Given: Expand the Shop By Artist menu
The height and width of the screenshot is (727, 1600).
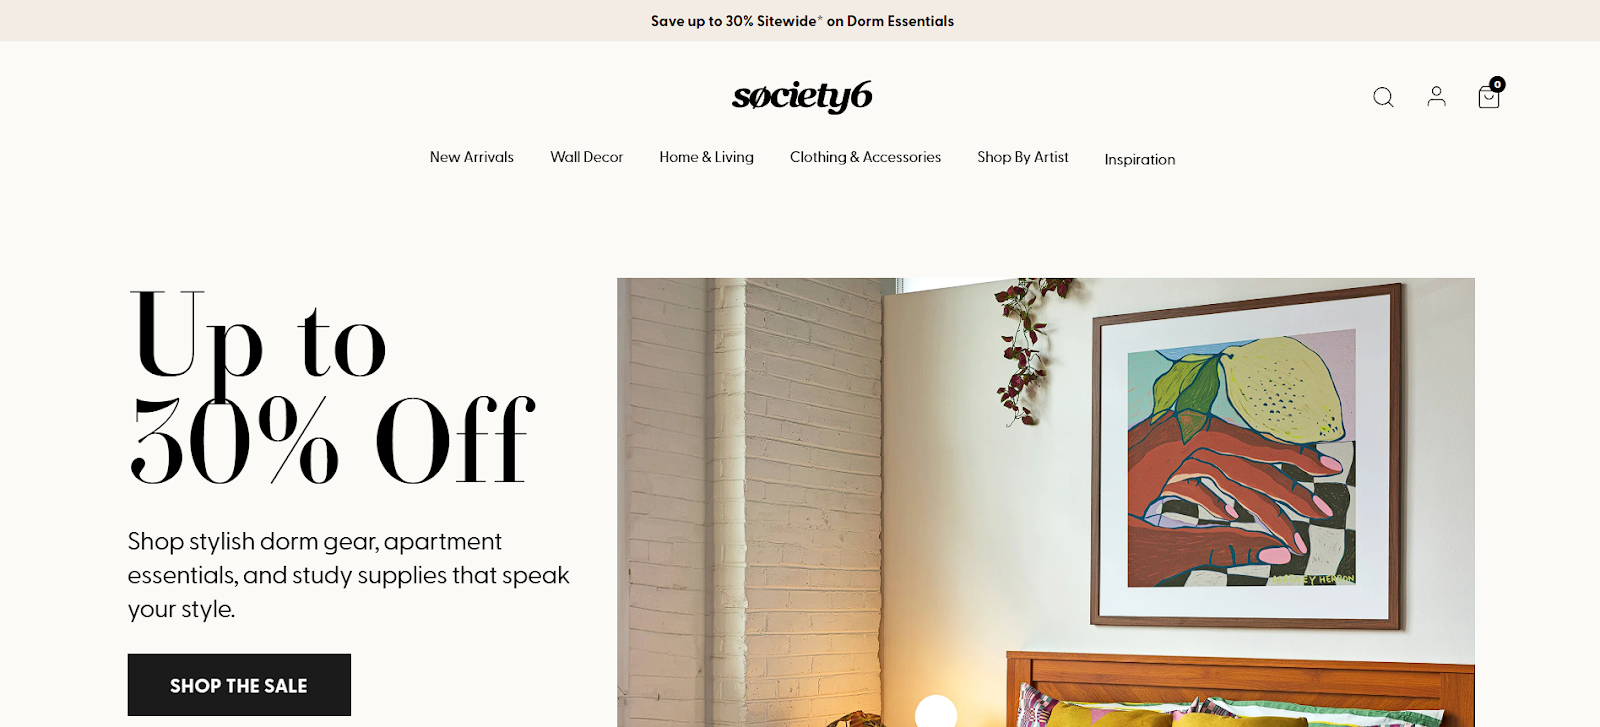Looking at the screenshot, I should coord(1023,157).
